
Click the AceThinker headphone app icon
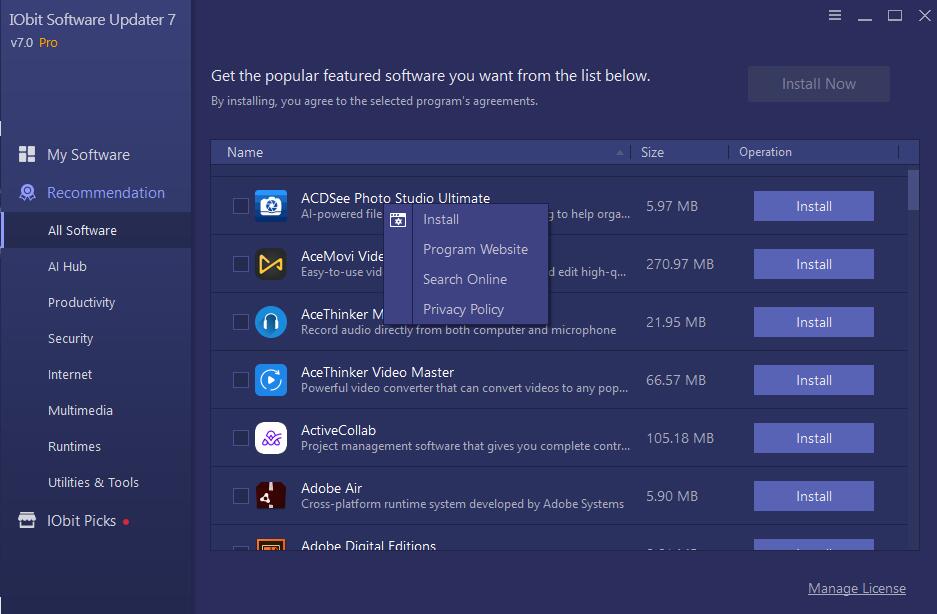point(271,322)
